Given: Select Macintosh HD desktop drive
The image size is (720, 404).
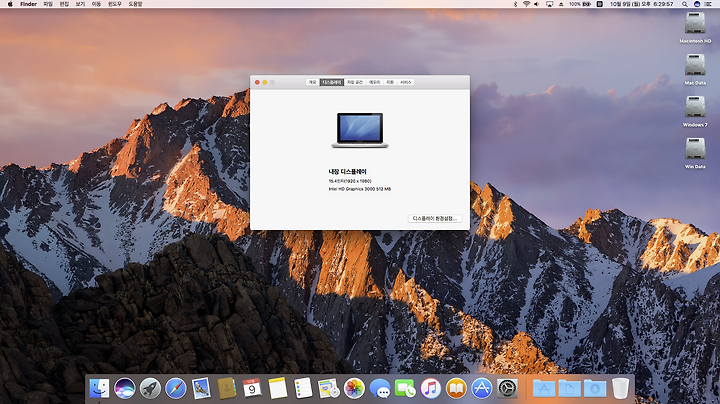Looking at the screenshot, I should click(x=695, y=28).
